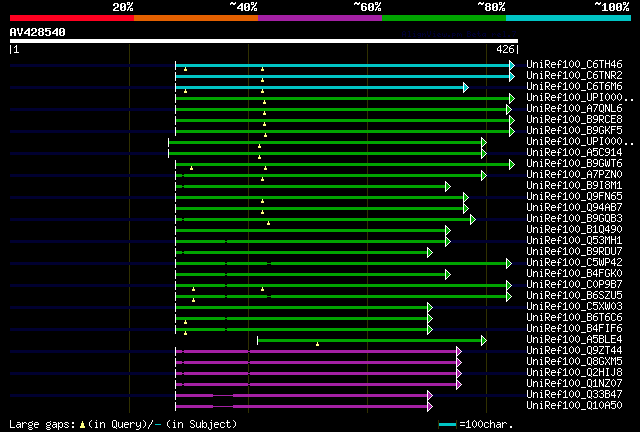640x432 pixels.
Task: Open the UniRef100_C6TH46 hit label
Action: [x=574, y=65]
